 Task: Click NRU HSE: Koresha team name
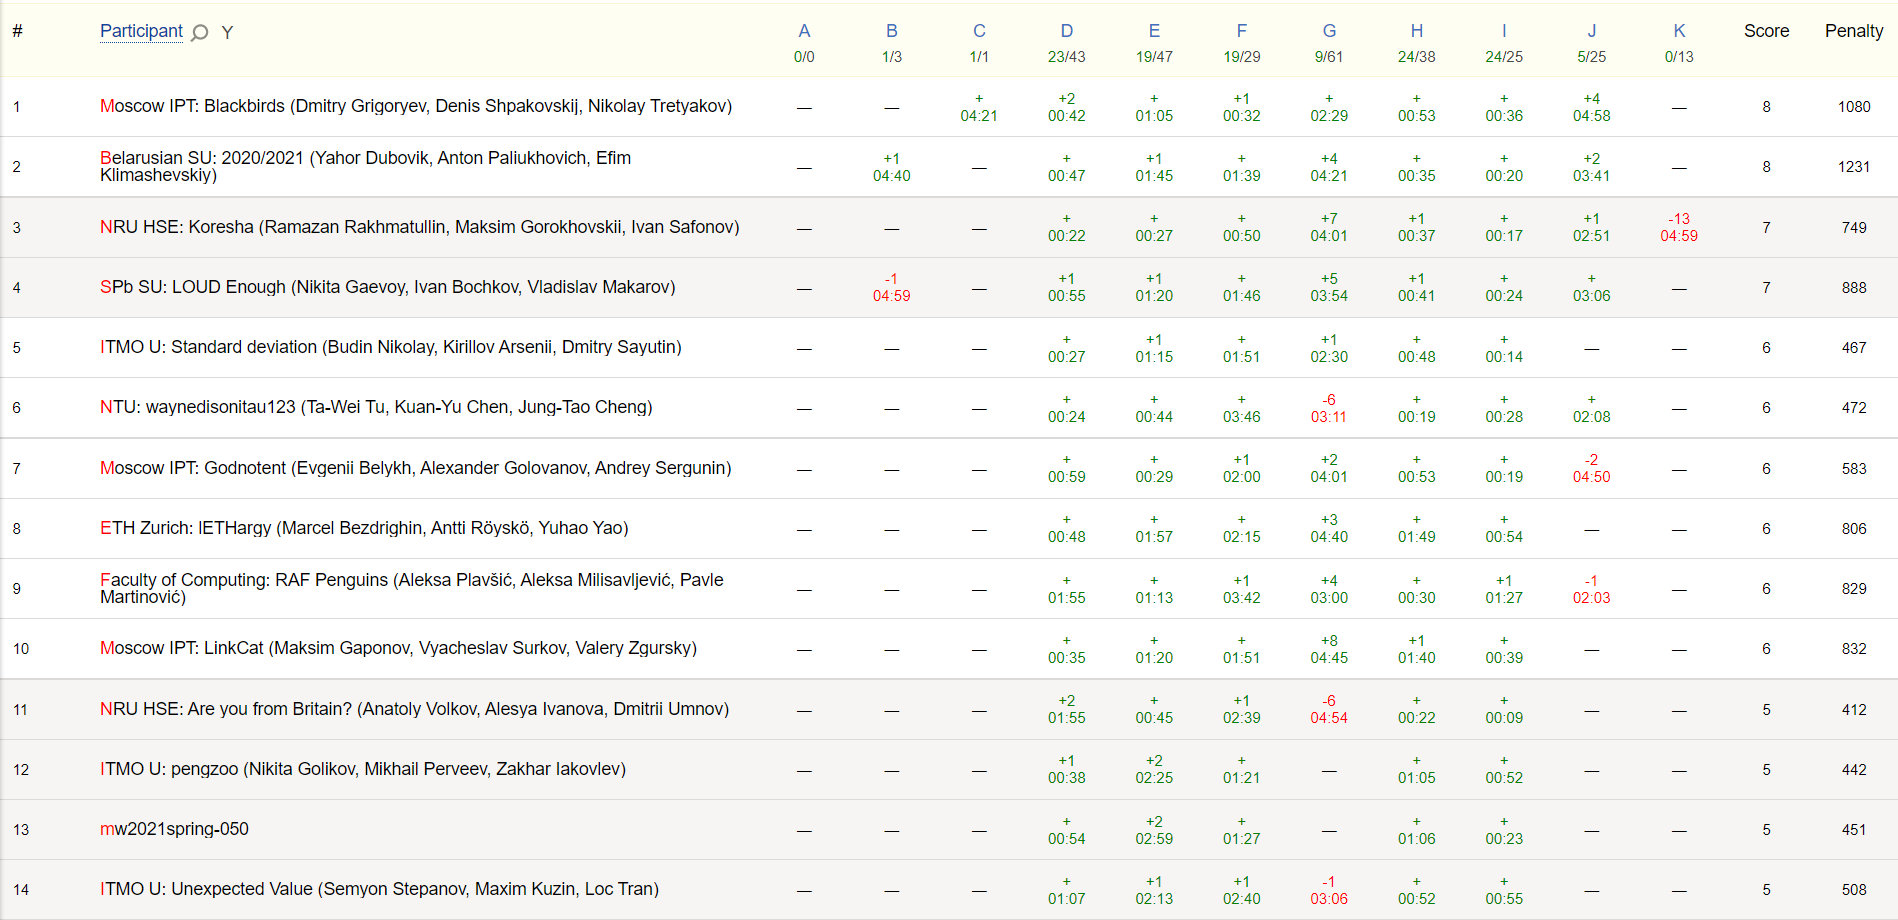[x=419, y=227]
